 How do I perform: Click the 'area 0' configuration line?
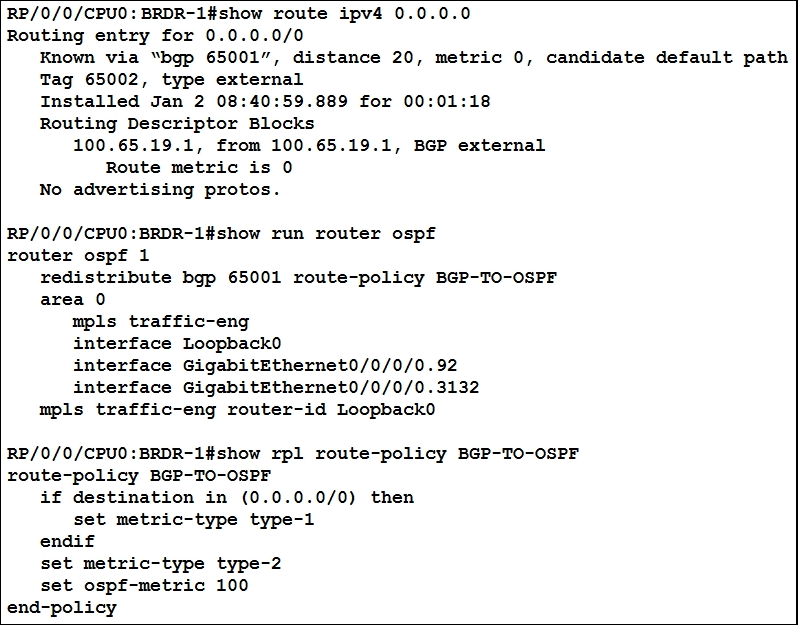pyautogui.click(x=73, y=300)
